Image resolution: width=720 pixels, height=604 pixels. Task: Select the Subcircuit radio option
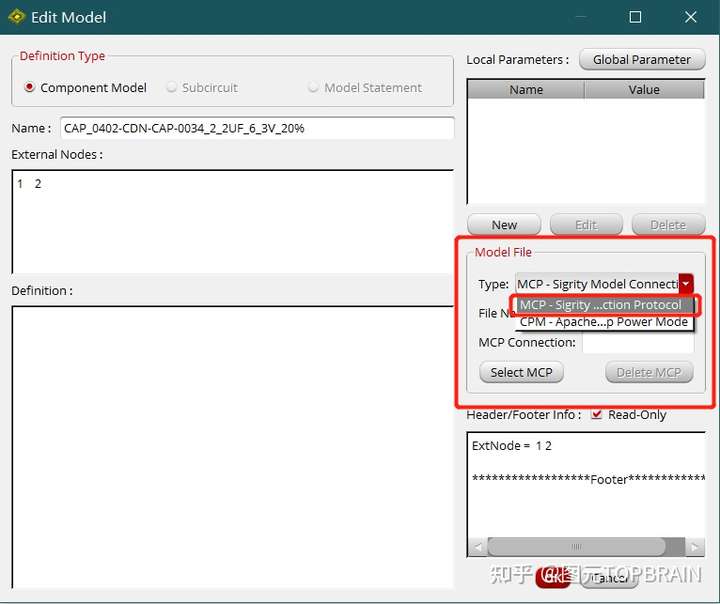pyautogui.click(x=172, y=87)
